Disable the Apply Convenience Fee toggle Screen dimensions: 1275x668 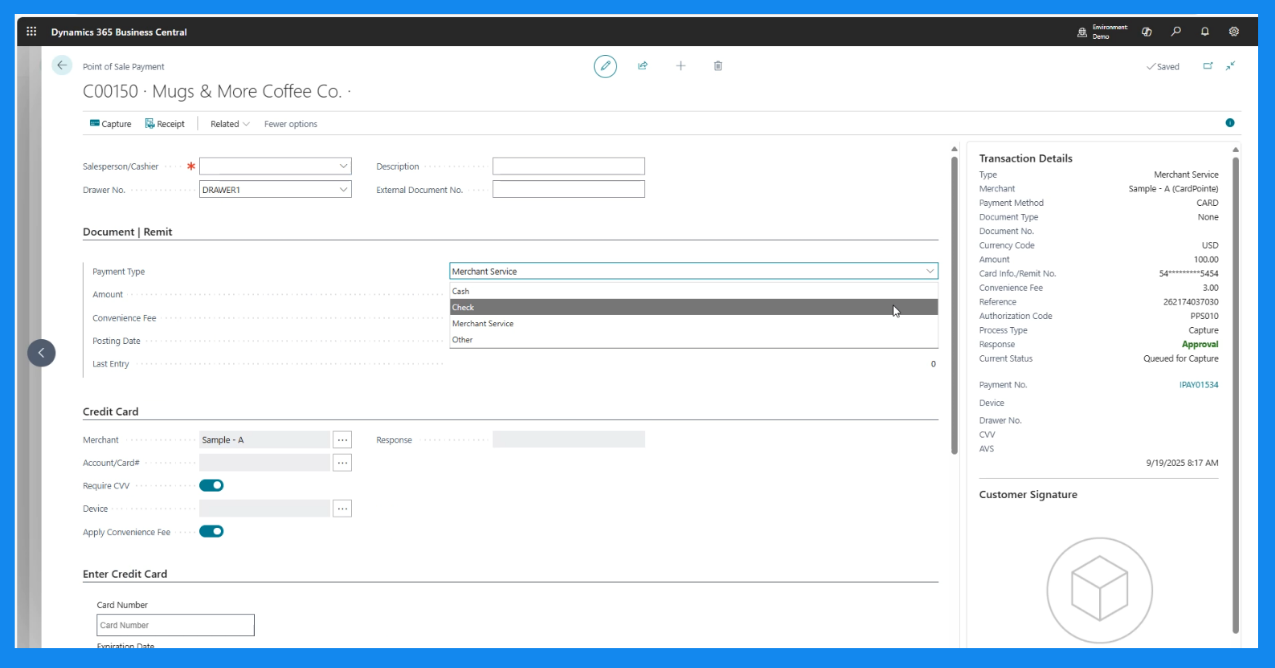pos(211,532)
